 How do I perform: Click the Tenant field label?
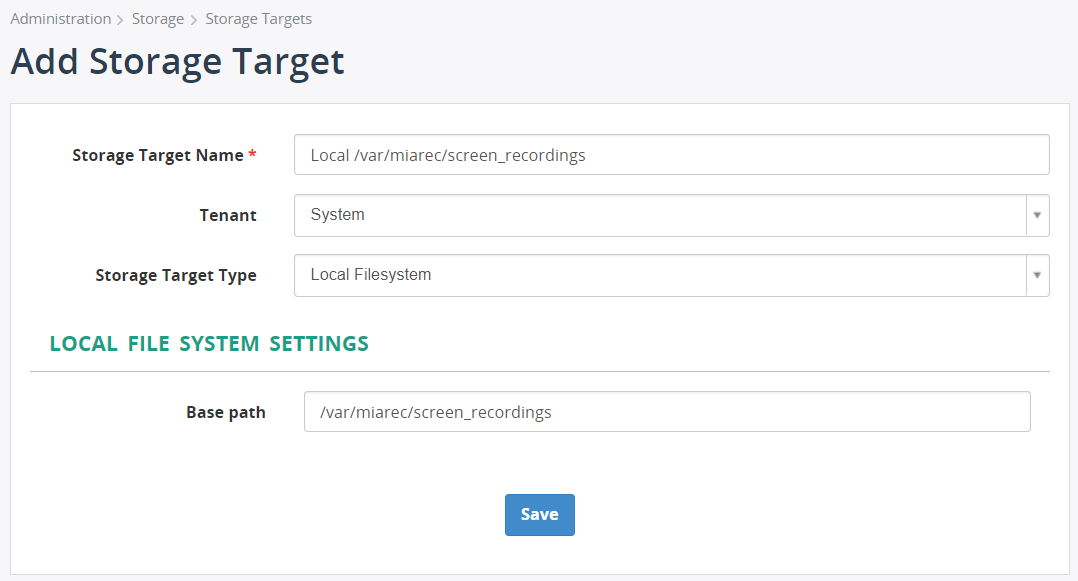point(228,215)
